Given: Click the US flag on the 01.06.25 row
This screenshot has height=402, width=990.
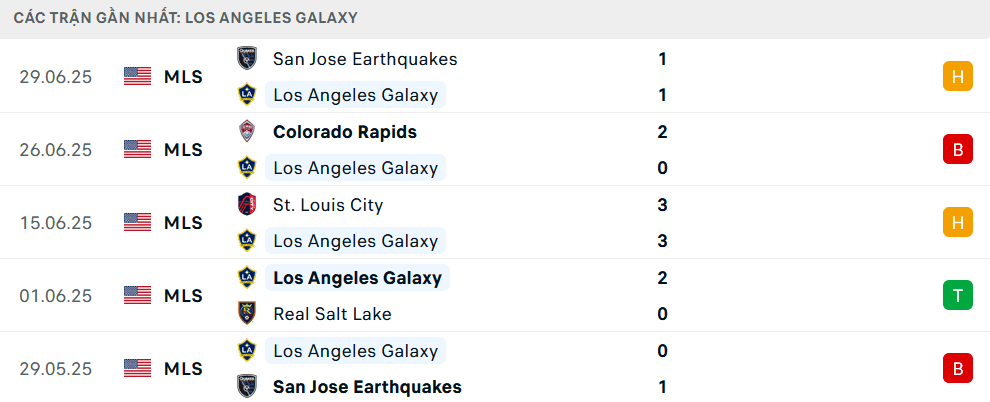Looking at the screenshot, I should point(138,295).
